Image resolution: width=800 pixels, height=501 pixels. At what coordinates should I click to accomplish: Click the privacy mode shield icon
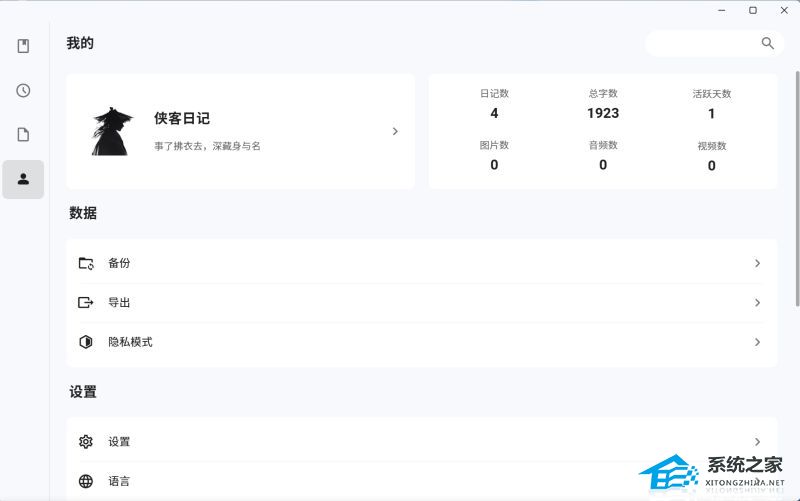point(86,342)
